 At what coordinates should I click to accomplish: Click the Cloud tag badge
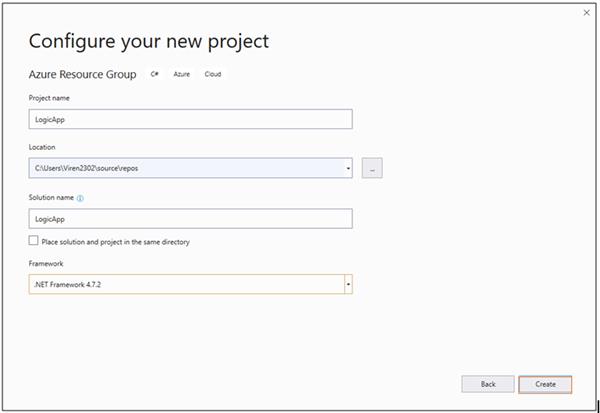point(213,74)
